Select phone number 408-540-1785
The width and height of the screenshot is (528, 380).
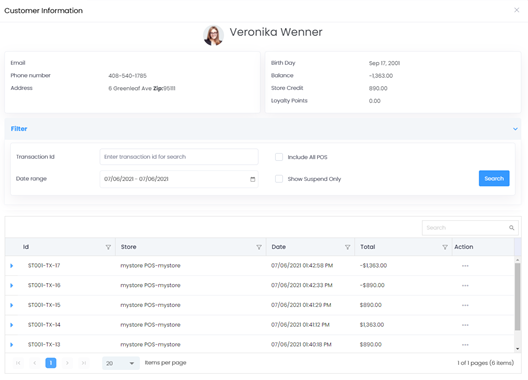coord(127,76)
